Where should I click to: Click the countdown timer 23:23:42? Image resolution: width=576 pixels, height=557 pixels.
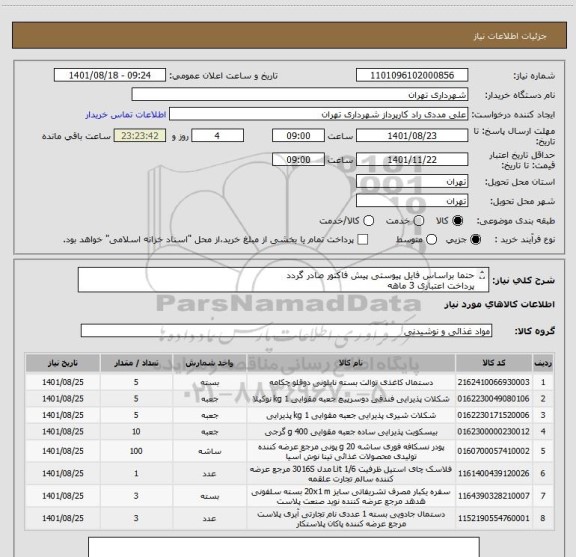tap(140, 136)
